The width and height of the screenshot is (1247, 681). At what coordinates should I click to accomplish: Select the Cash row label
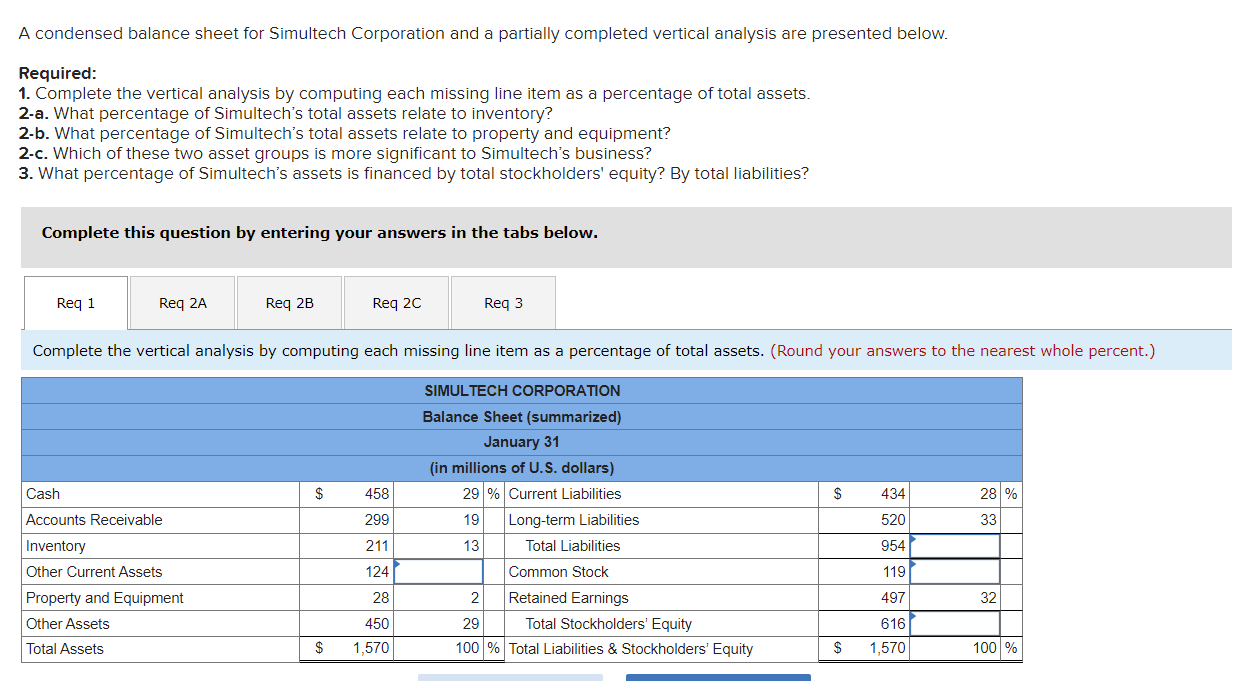43,494
